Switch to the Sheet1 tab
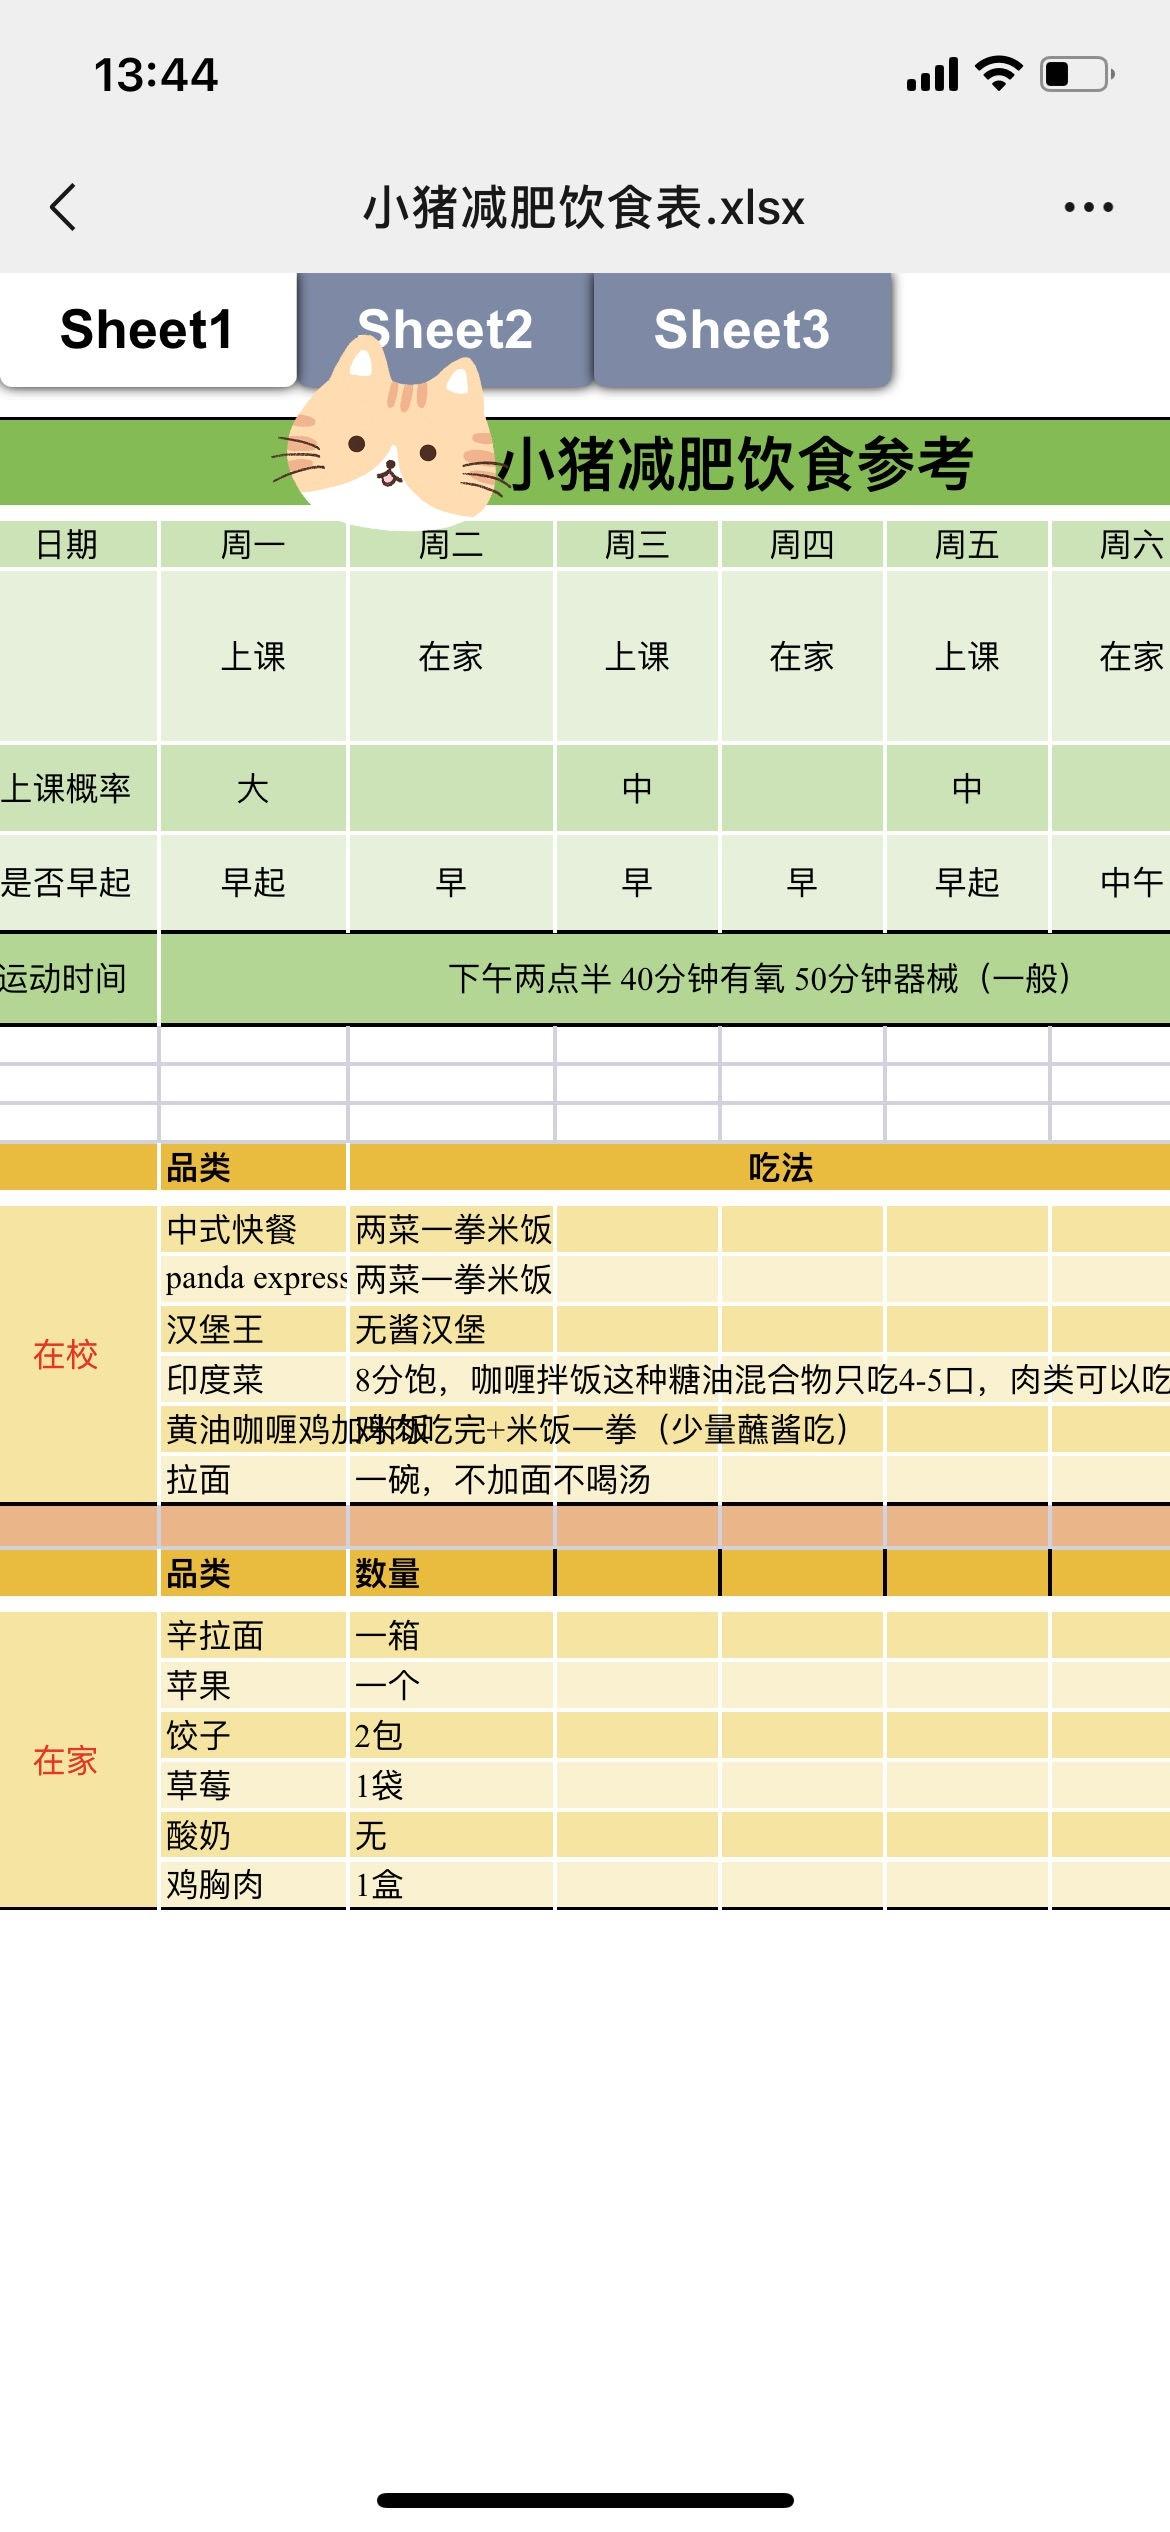The width and height of the screenshot is (1170, 2532). coord(147,330)
